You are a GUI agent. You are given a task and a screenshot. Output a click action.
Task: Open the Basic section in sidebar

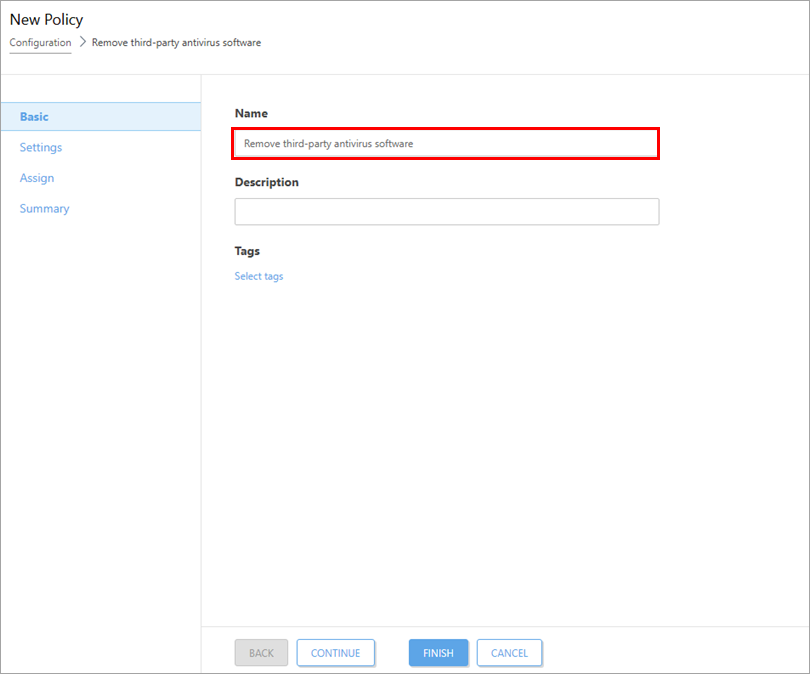(101, 117)
